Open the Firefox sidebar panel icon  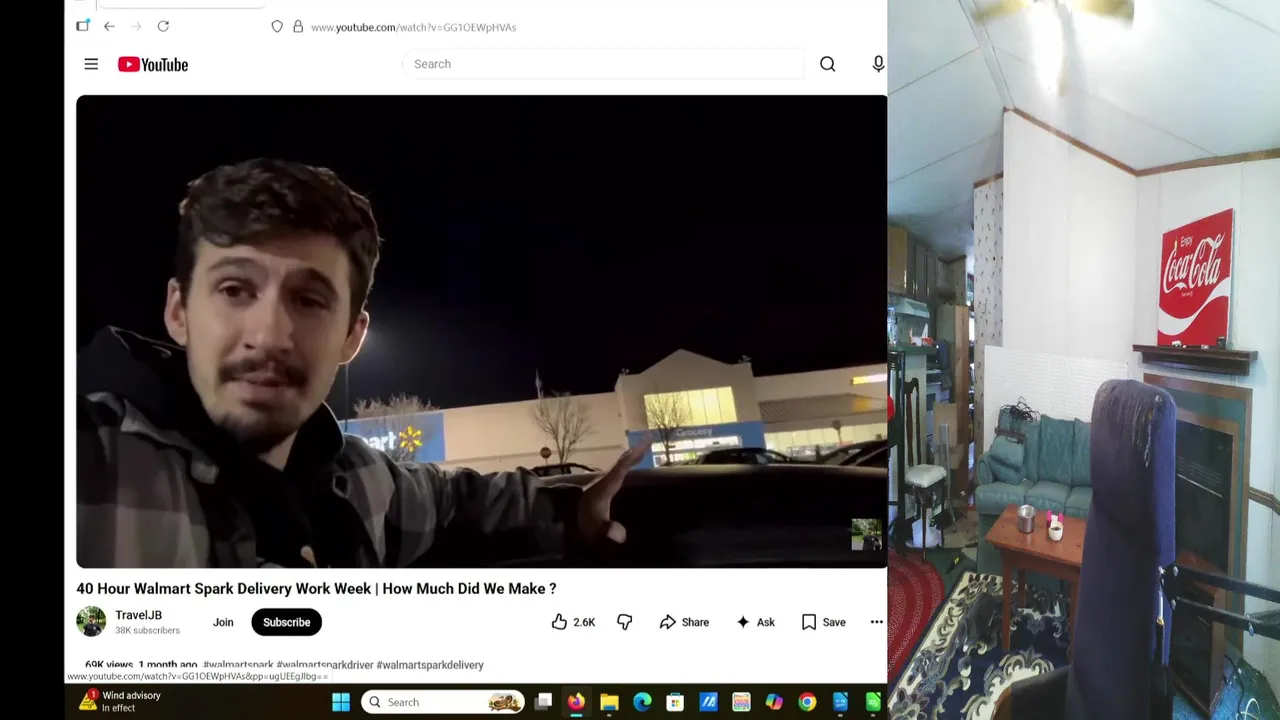tap(83, 26)
